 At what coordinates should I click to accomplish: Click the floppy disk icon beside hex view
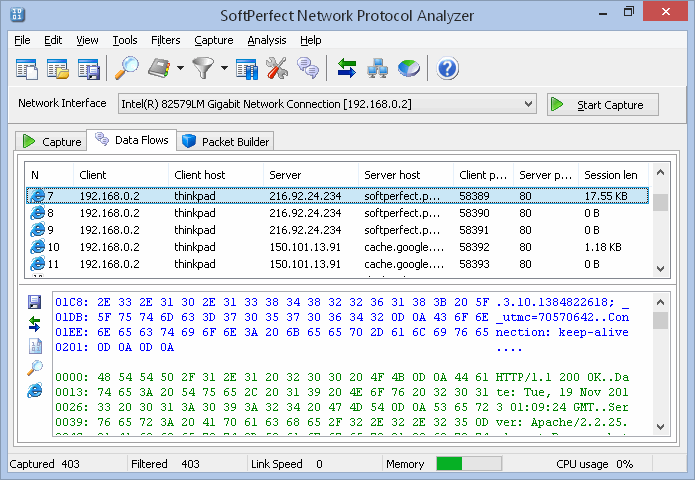tap(35, 302)
